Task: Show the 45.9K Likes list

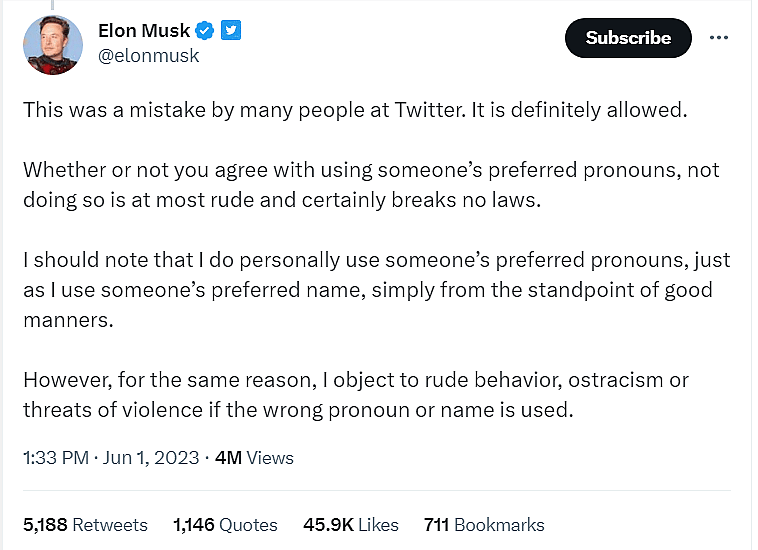Action: [x=350, y=524]
